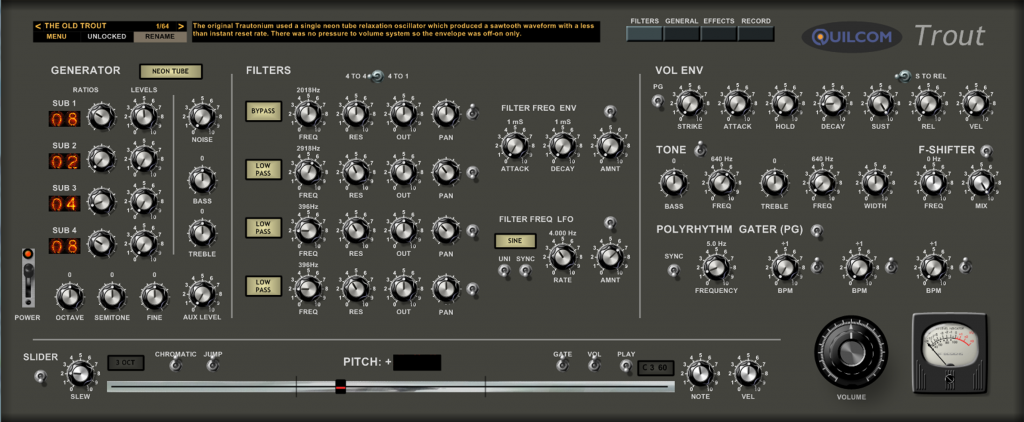Change the first filter's BYPASS type selector
The height and width of the screenshot is (422, 1024).
coord(263,111)
